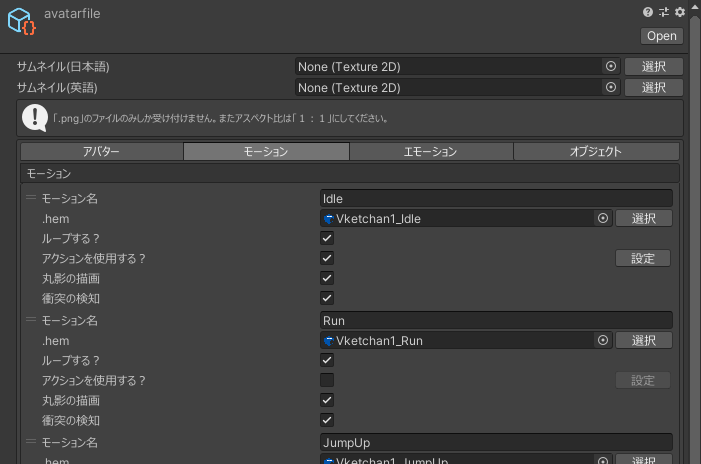Click the モーション section header
Viewport: 701px width, 464px height.
click(350, 173)
